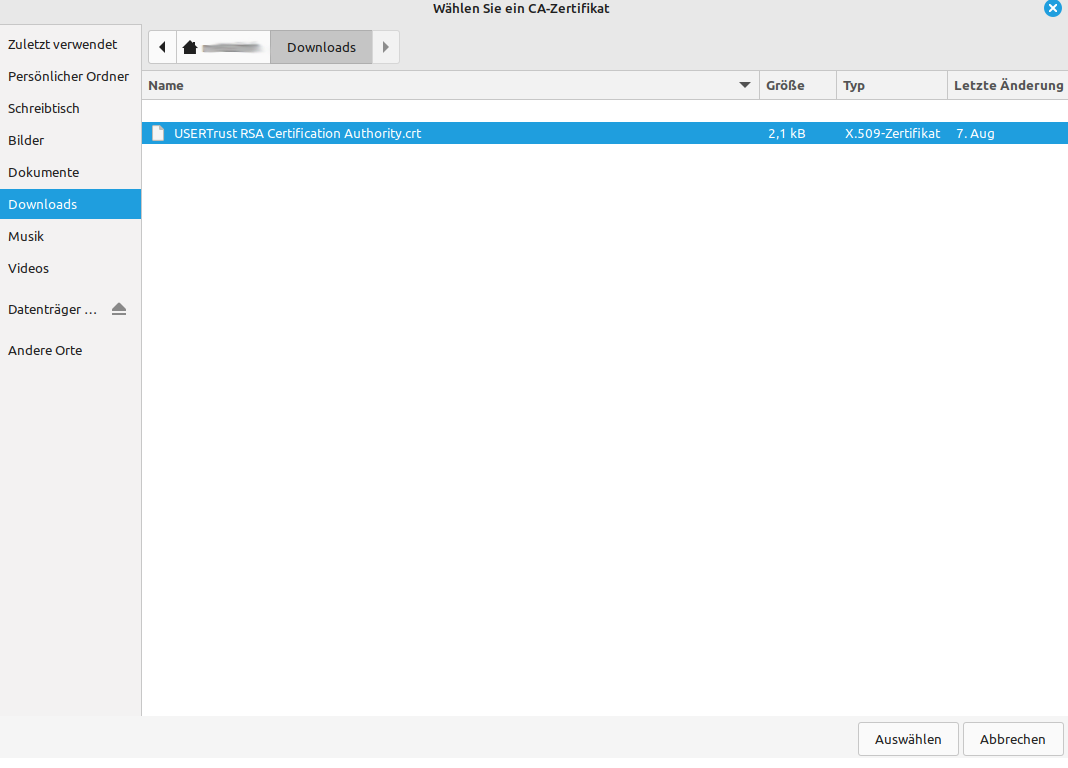The width and height of the screenshot is (1068, 768).
Task: Open Zuletzt verwendet in sidebar
Action: point(62,44)
